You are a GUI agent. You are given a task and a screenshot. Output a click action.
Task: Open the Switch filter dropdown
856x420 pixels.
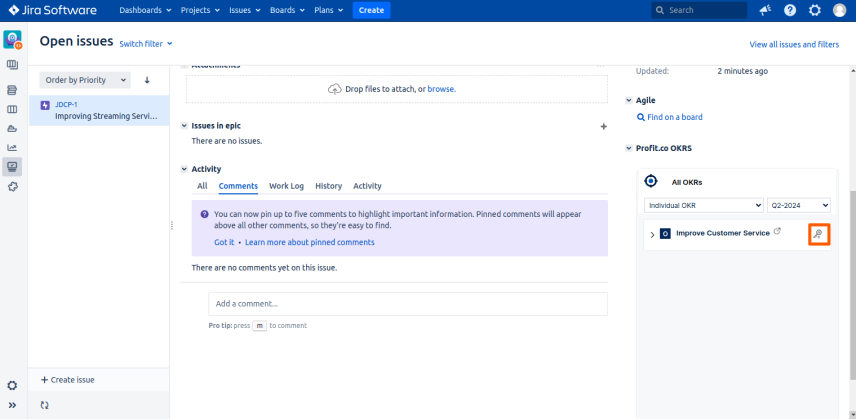pyautogui.click(x=146, y=44)
